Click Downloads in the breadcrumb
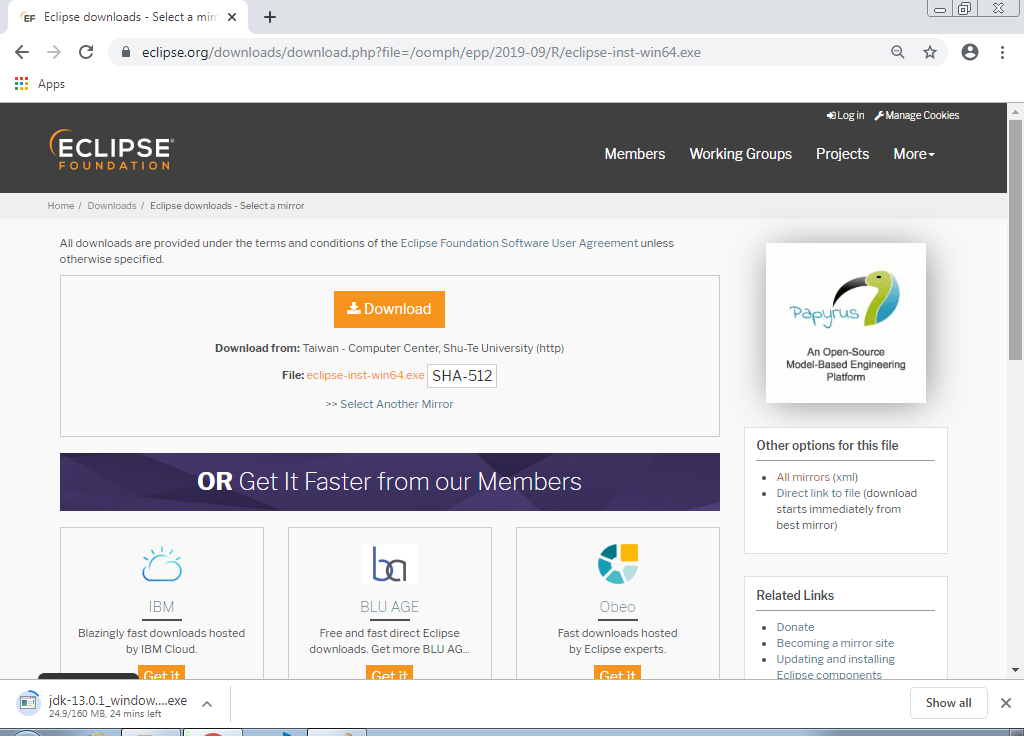This screenshot has width=1024, height=736. tap(112, 206)
